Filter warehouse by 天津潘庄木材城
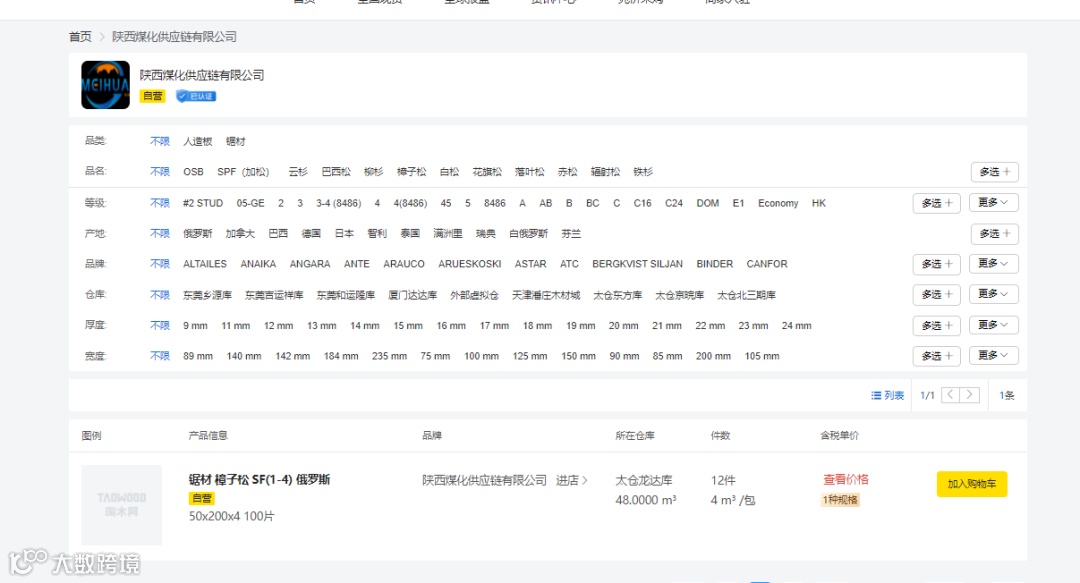Image resolution: width=1080 pixels, height=583 pixels. [x=546, y=295]
